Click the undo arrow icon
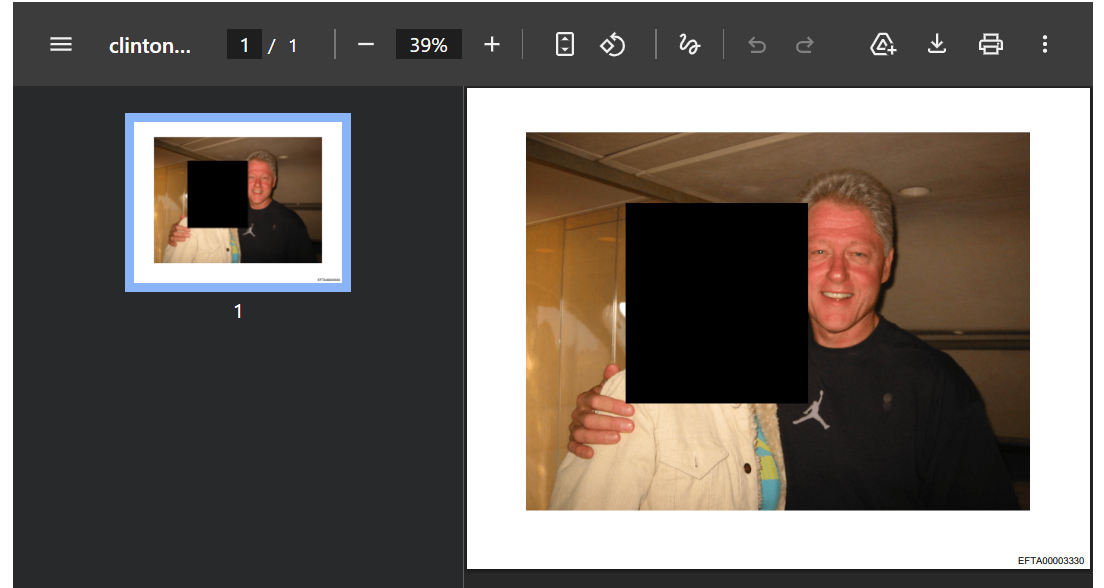Viewport: 1104px width, 588px height. (x=757, y=45)
